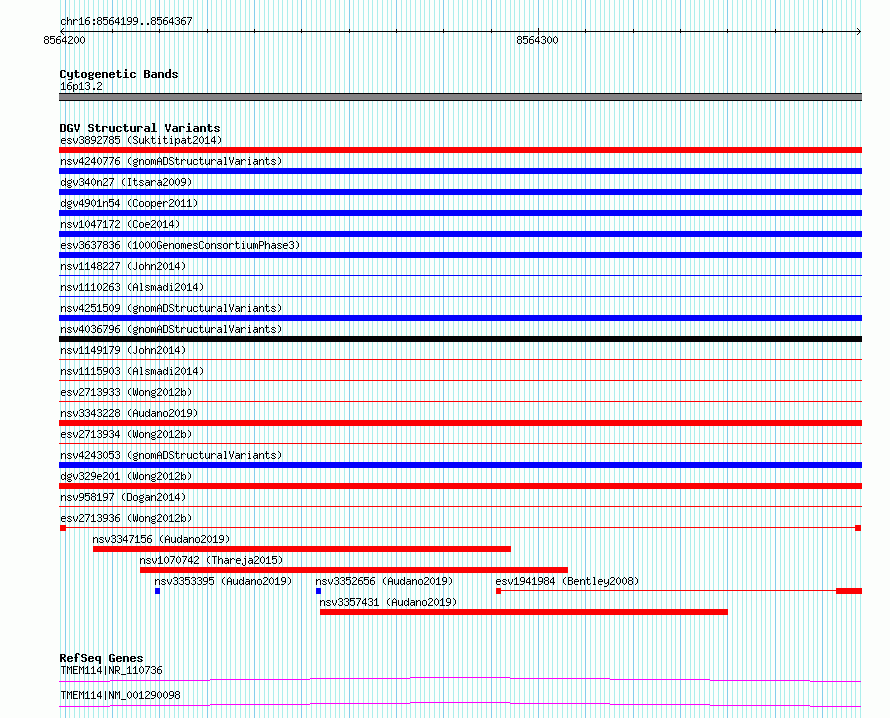Open nsv4251509 (gnomADStructuralVariants) variant
Image resolution: width=890 pixels, height=718 pixels.
tap(171, 308)
